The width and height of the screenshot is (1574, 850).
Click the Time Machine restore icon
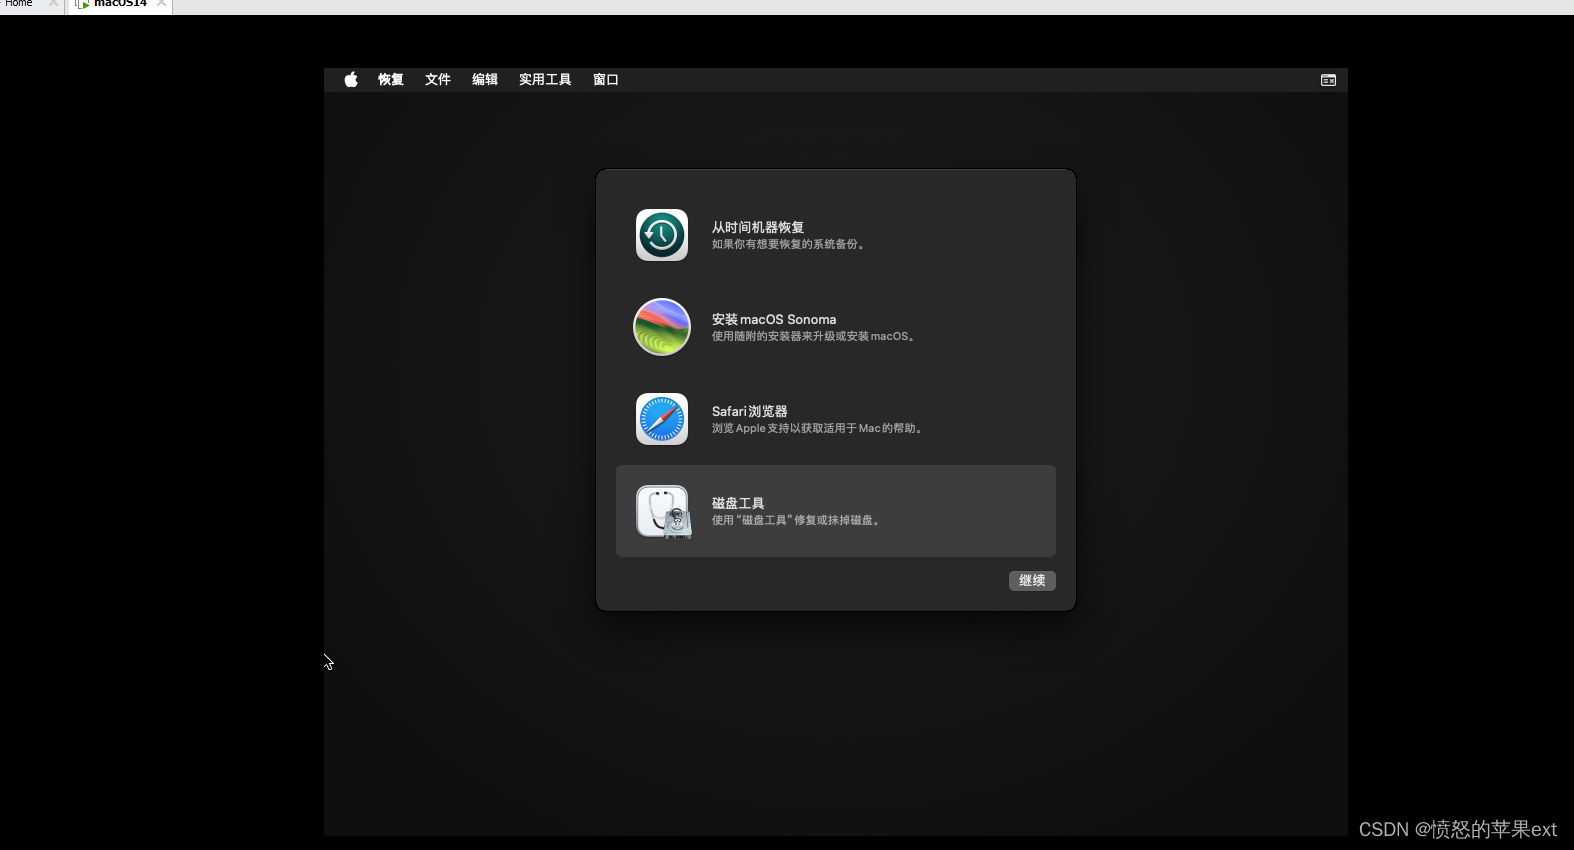click(x=662, y=235)
